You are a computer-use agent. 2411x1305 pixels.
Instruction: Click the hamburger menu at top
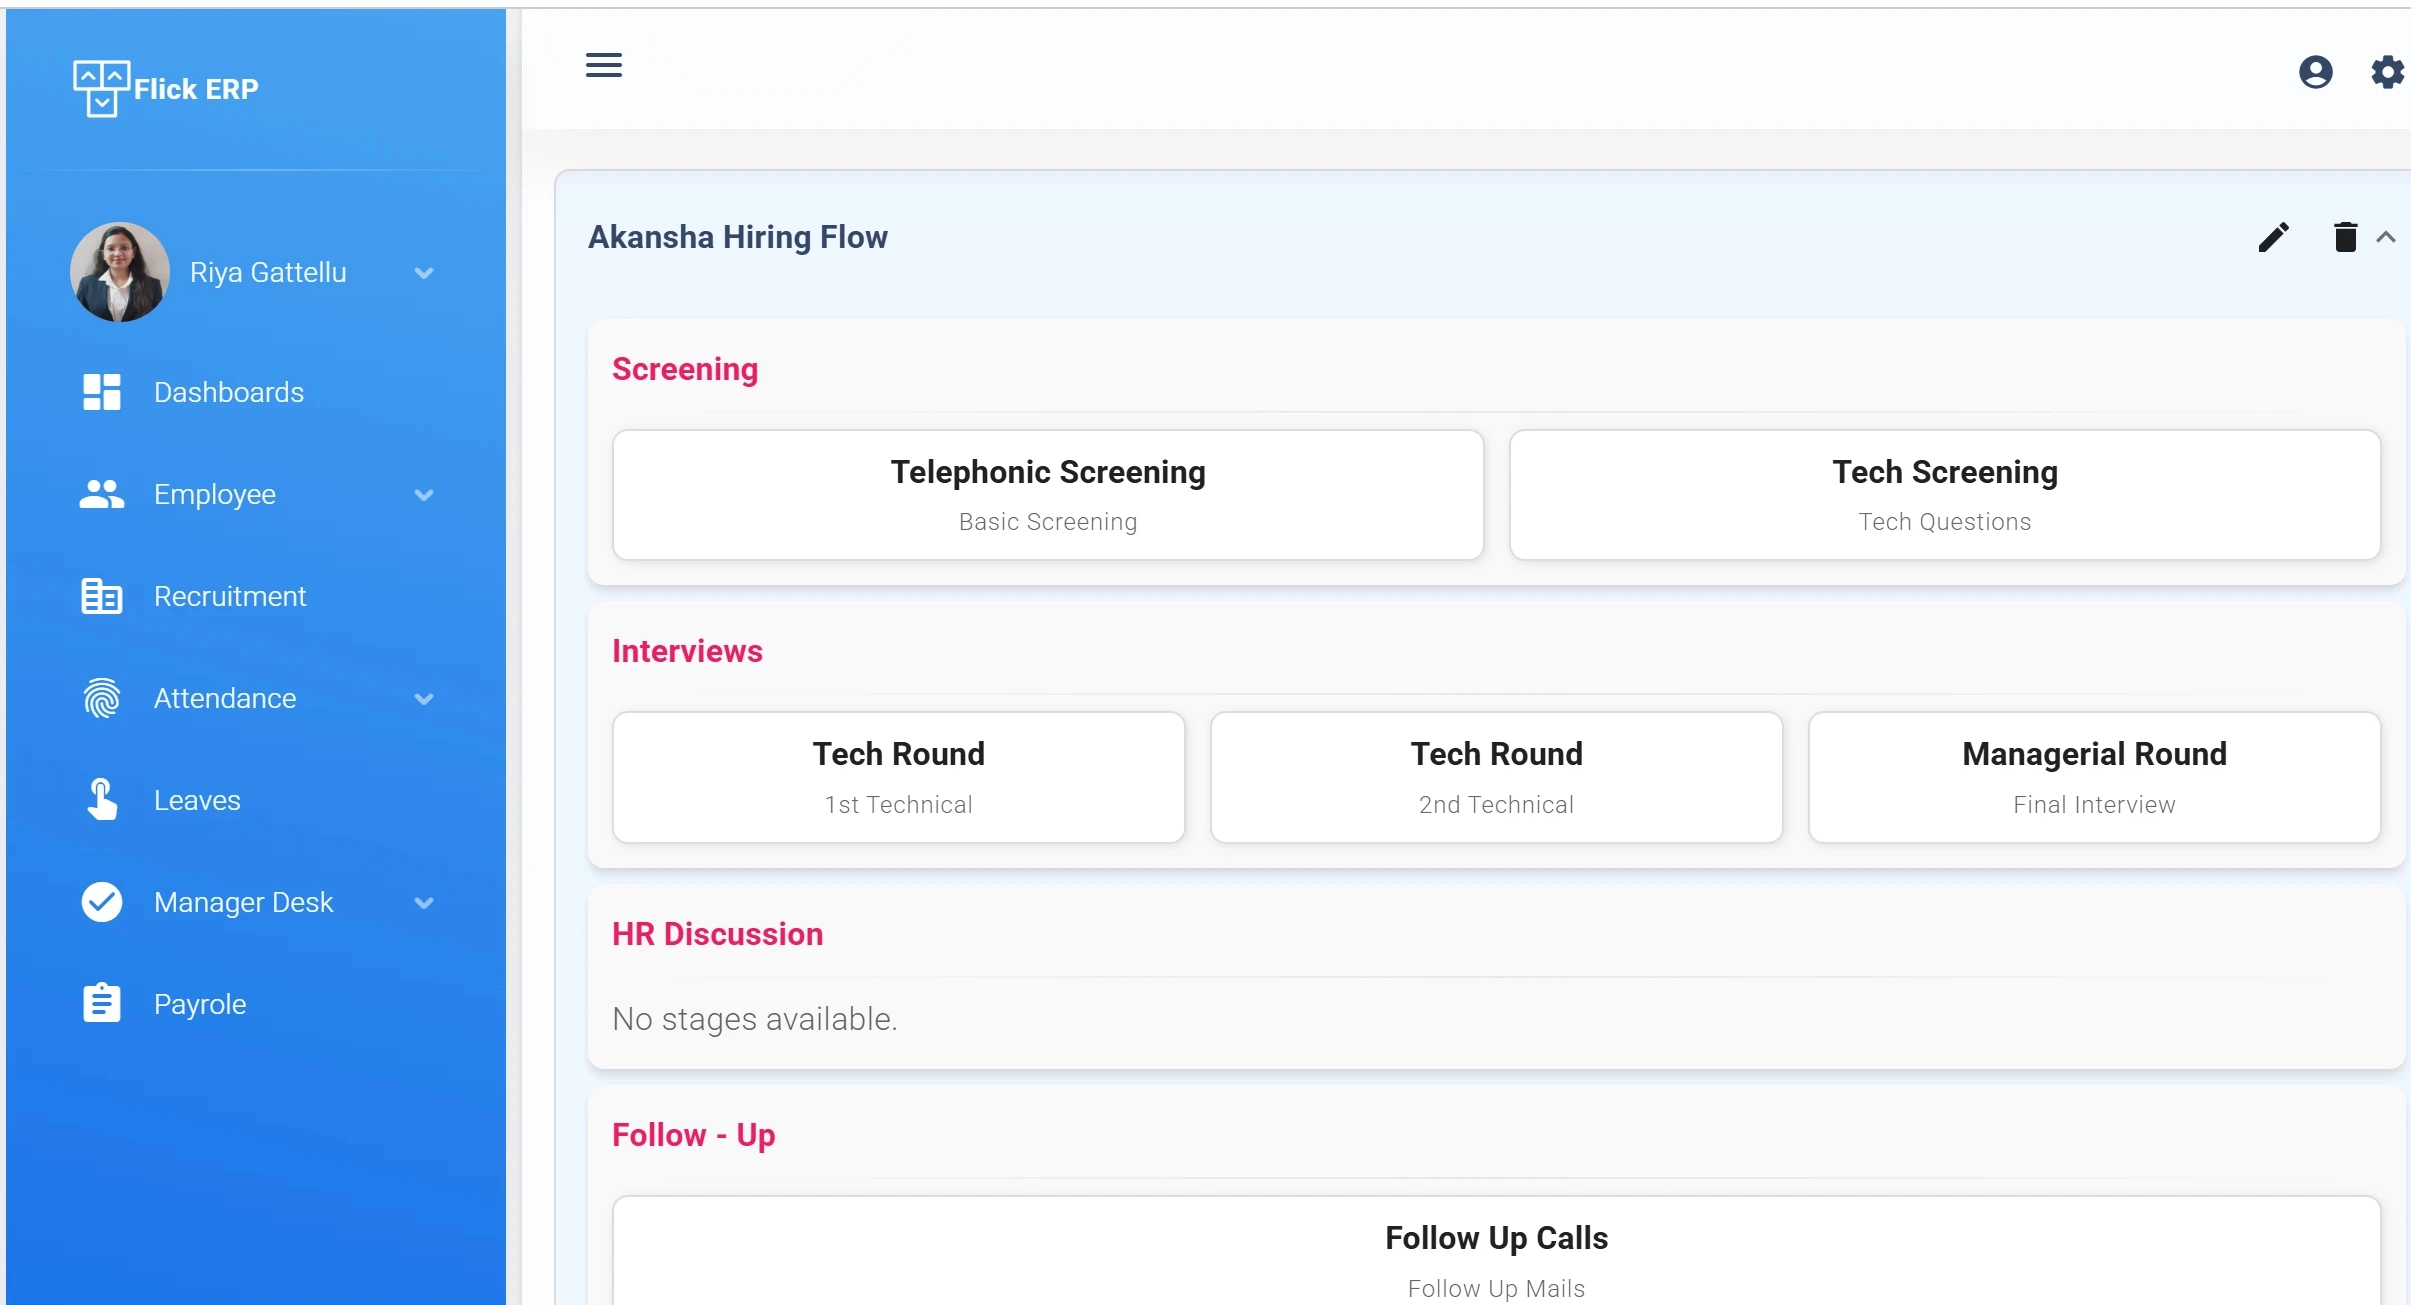tap(603, 64)
